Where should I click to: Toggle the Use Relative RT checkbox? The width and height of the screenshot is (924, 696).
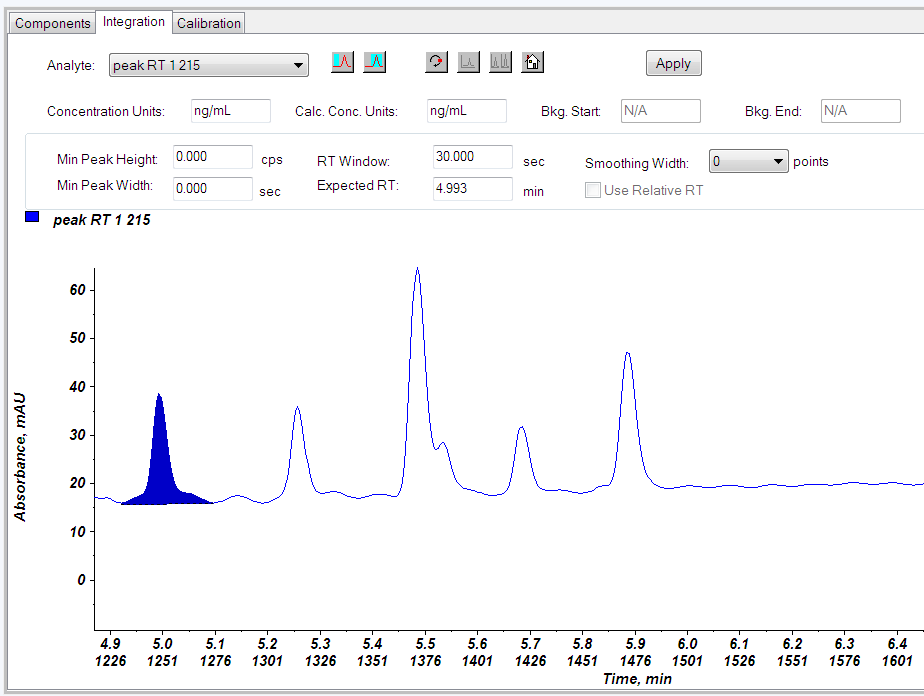point(593,190)
